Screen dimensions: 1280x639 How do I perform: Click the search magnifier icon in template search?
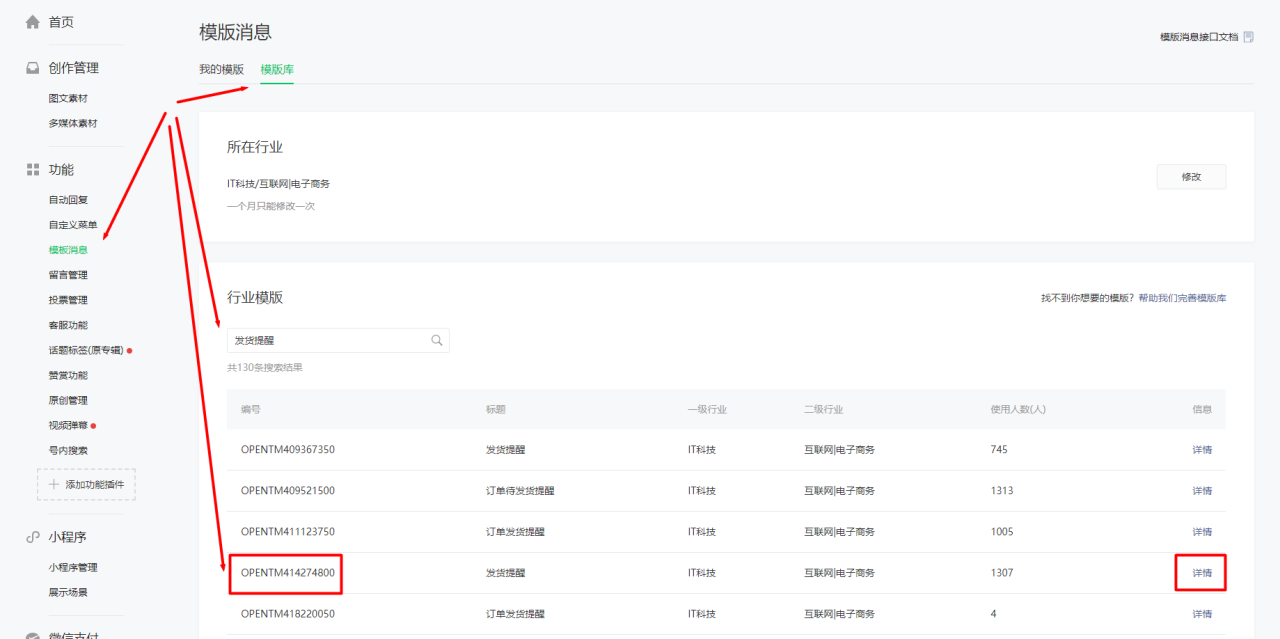437,340
